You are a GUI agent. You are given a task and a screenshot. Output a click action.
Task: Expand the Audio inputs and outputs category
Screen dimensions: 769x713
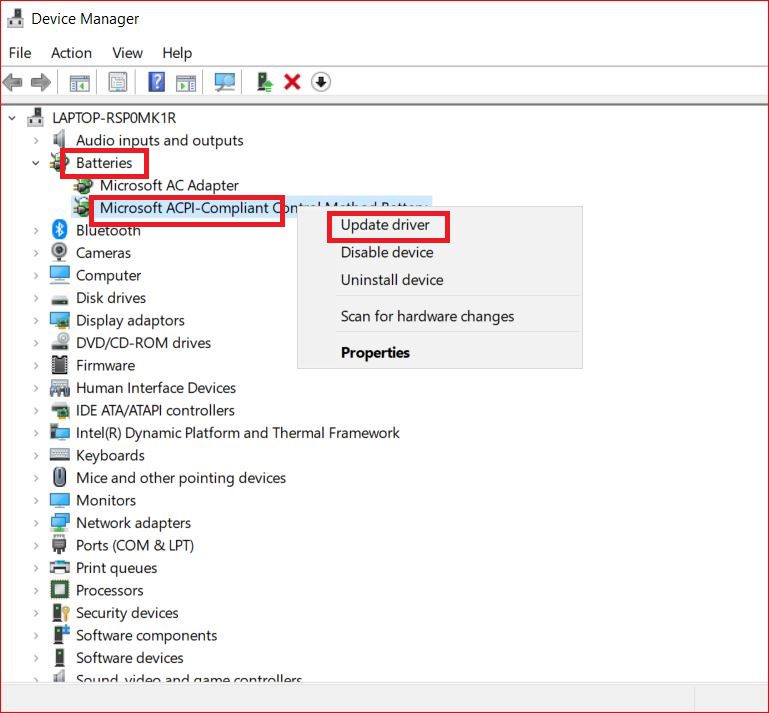[x=36, y=141]
